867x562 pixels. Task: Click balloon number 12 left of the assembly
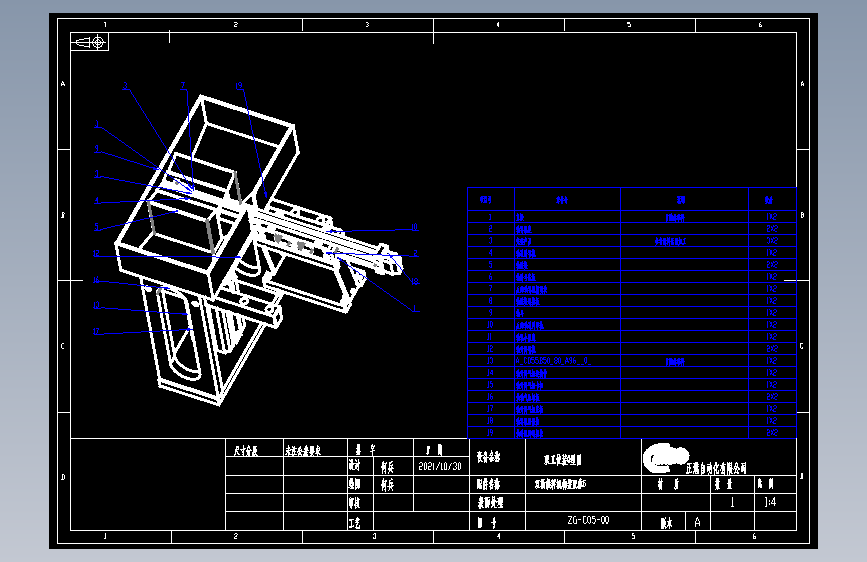[x=96, y=253]
